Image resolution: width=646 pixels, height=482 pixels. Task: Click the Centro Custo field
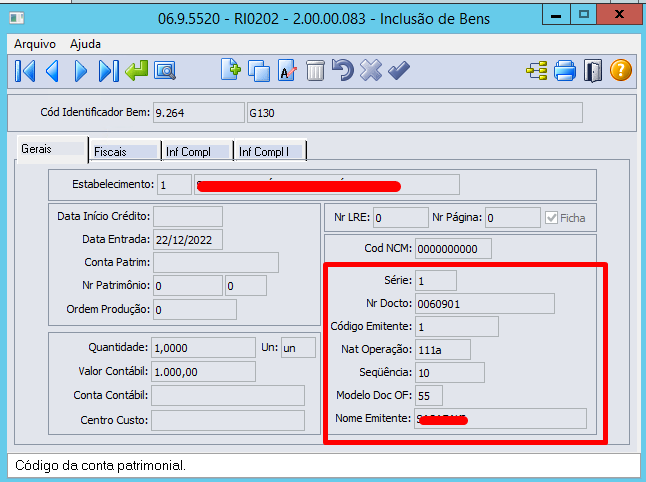tap(228, 420)
